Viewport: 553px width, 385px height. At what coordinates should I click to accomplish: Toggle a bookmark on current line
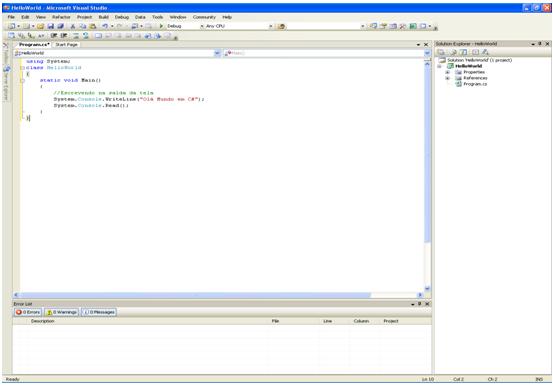(98, 36)
